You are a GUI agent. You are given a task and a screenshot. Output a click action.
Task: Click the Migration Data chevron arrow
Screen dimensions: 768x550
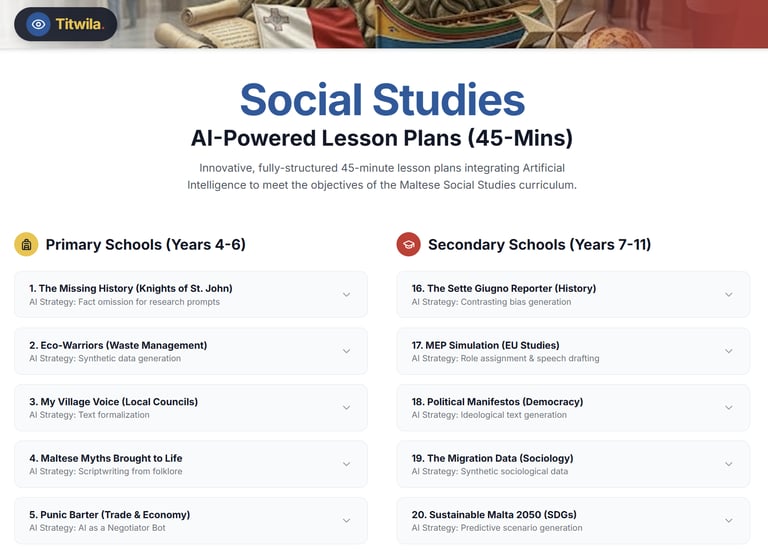pyautogui.click(x=728, y=464)
